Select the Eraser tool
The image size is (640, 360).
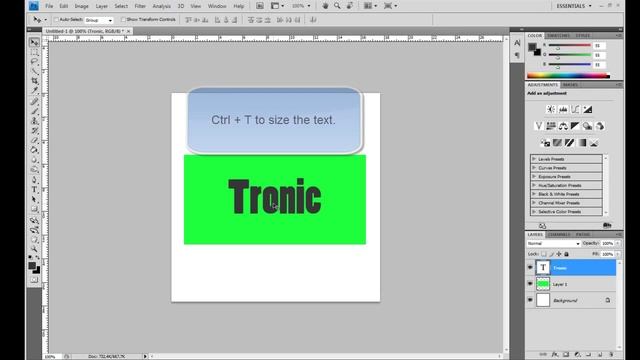[35, 140]
